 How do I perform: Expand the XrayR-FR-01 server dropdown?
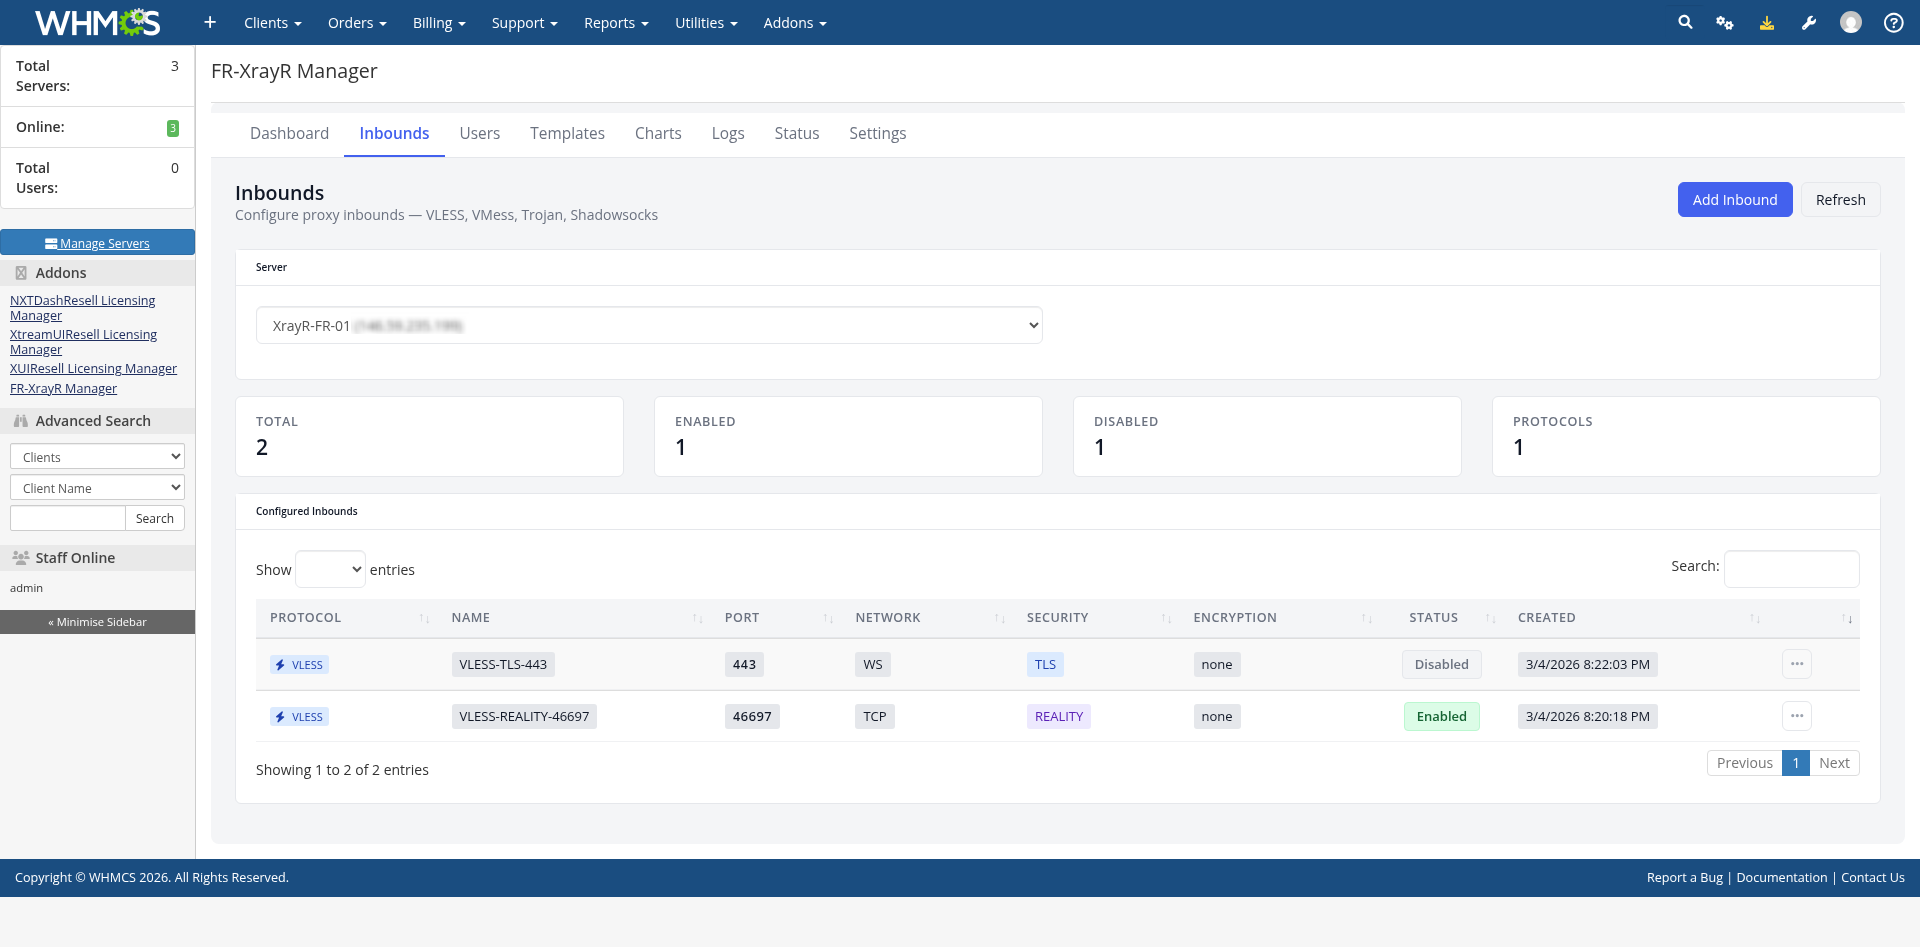(649, 325)
